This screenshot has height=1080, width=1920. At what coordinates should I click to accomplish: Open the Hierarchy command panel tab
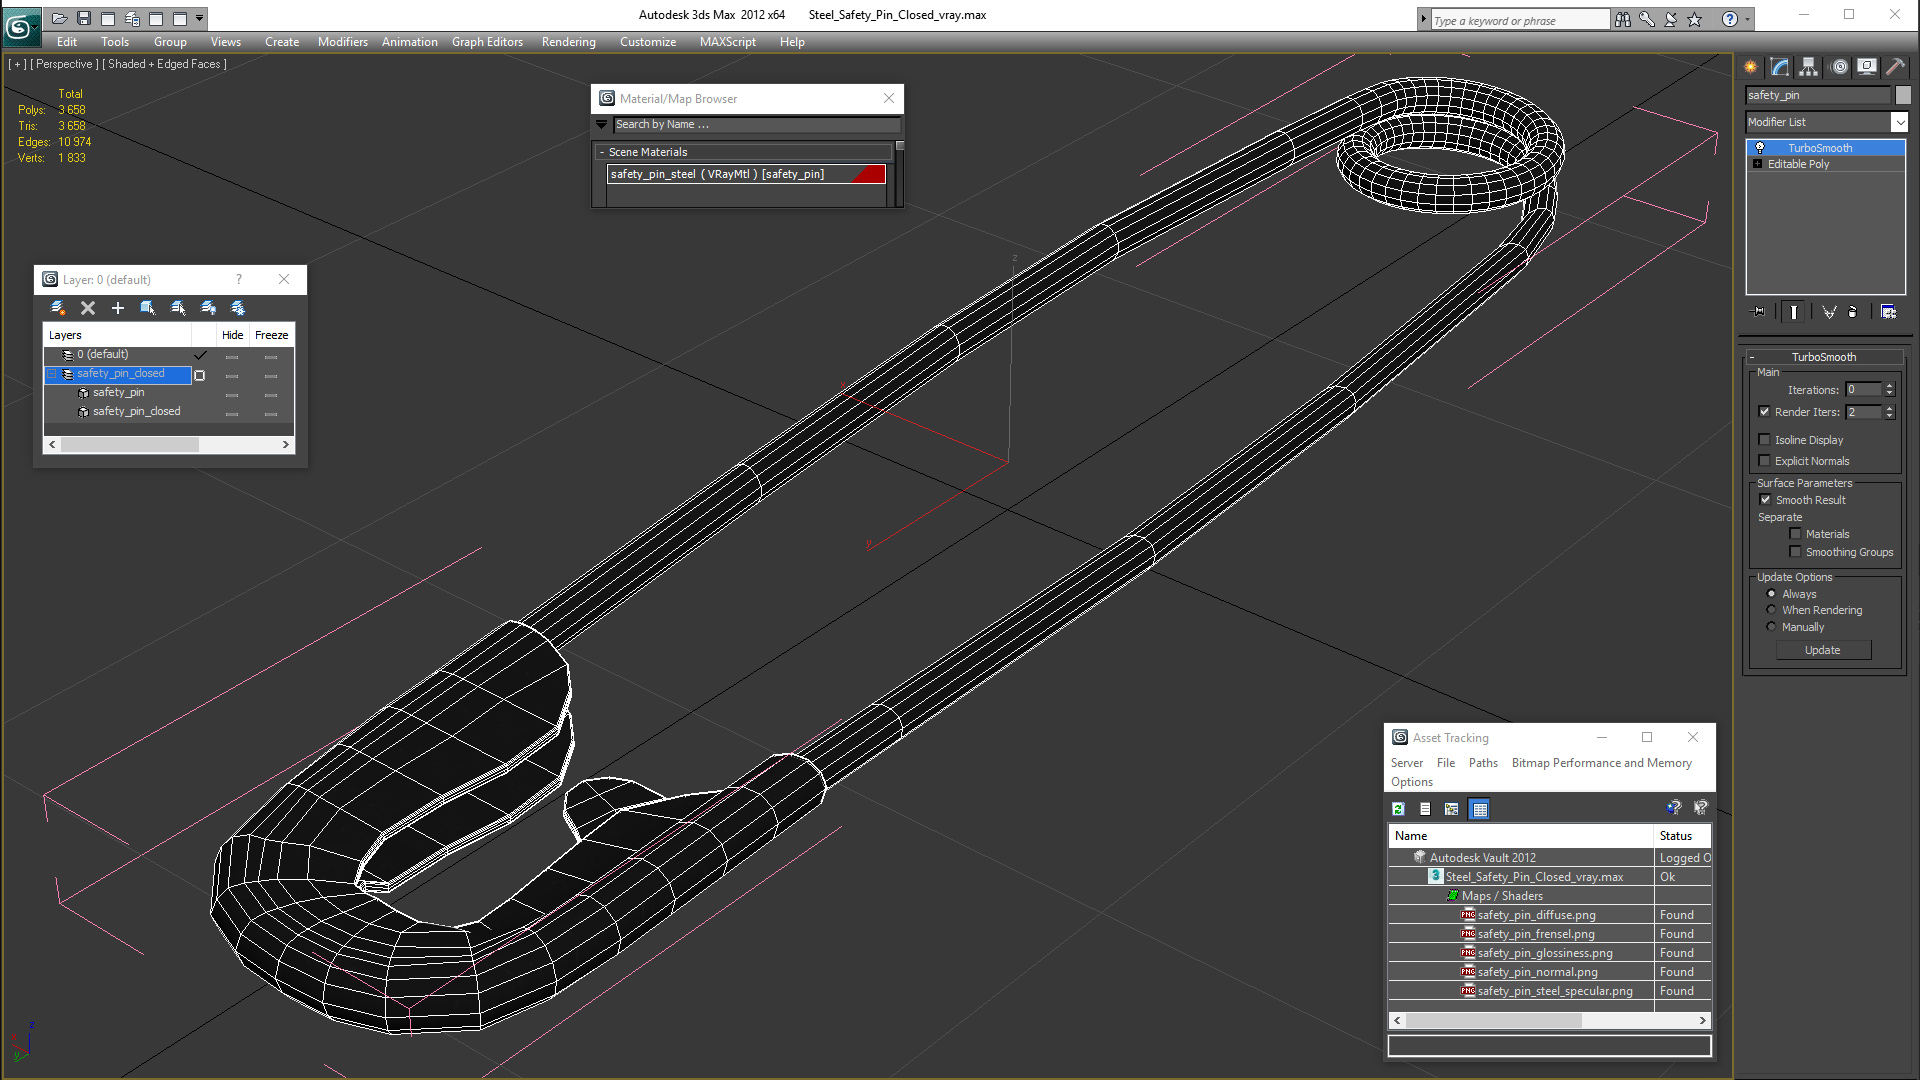click(1809, 67)
